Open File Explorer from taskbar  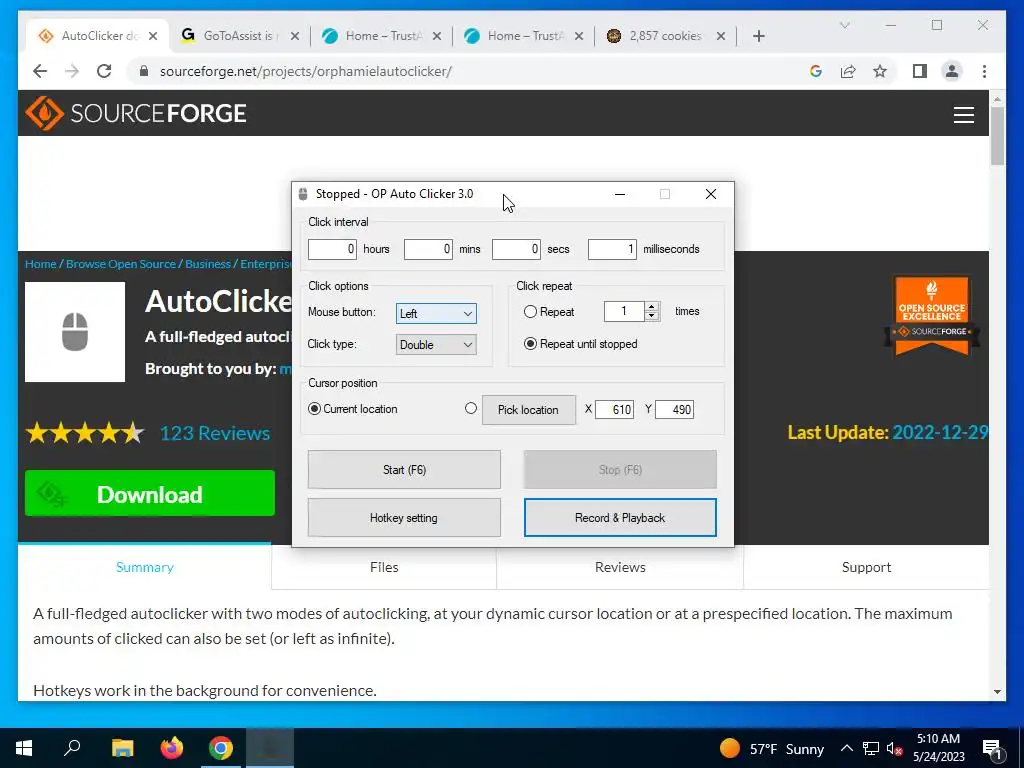click(x=122, y=748)
